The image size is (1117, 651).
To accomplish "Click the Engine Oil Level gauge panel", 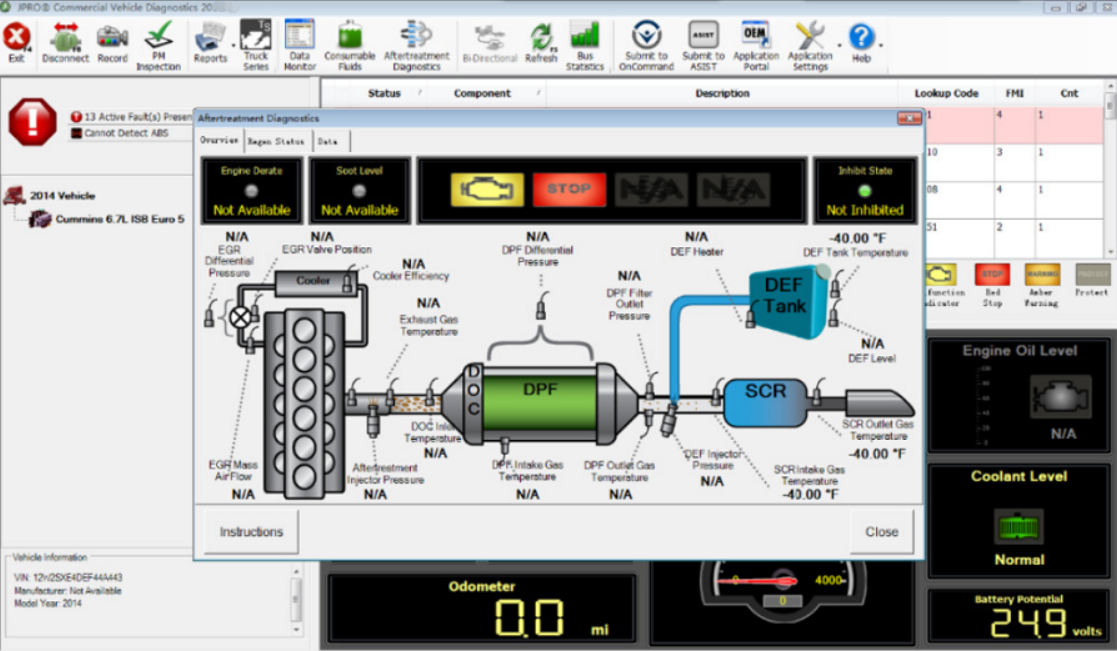I will [1019, 395].
